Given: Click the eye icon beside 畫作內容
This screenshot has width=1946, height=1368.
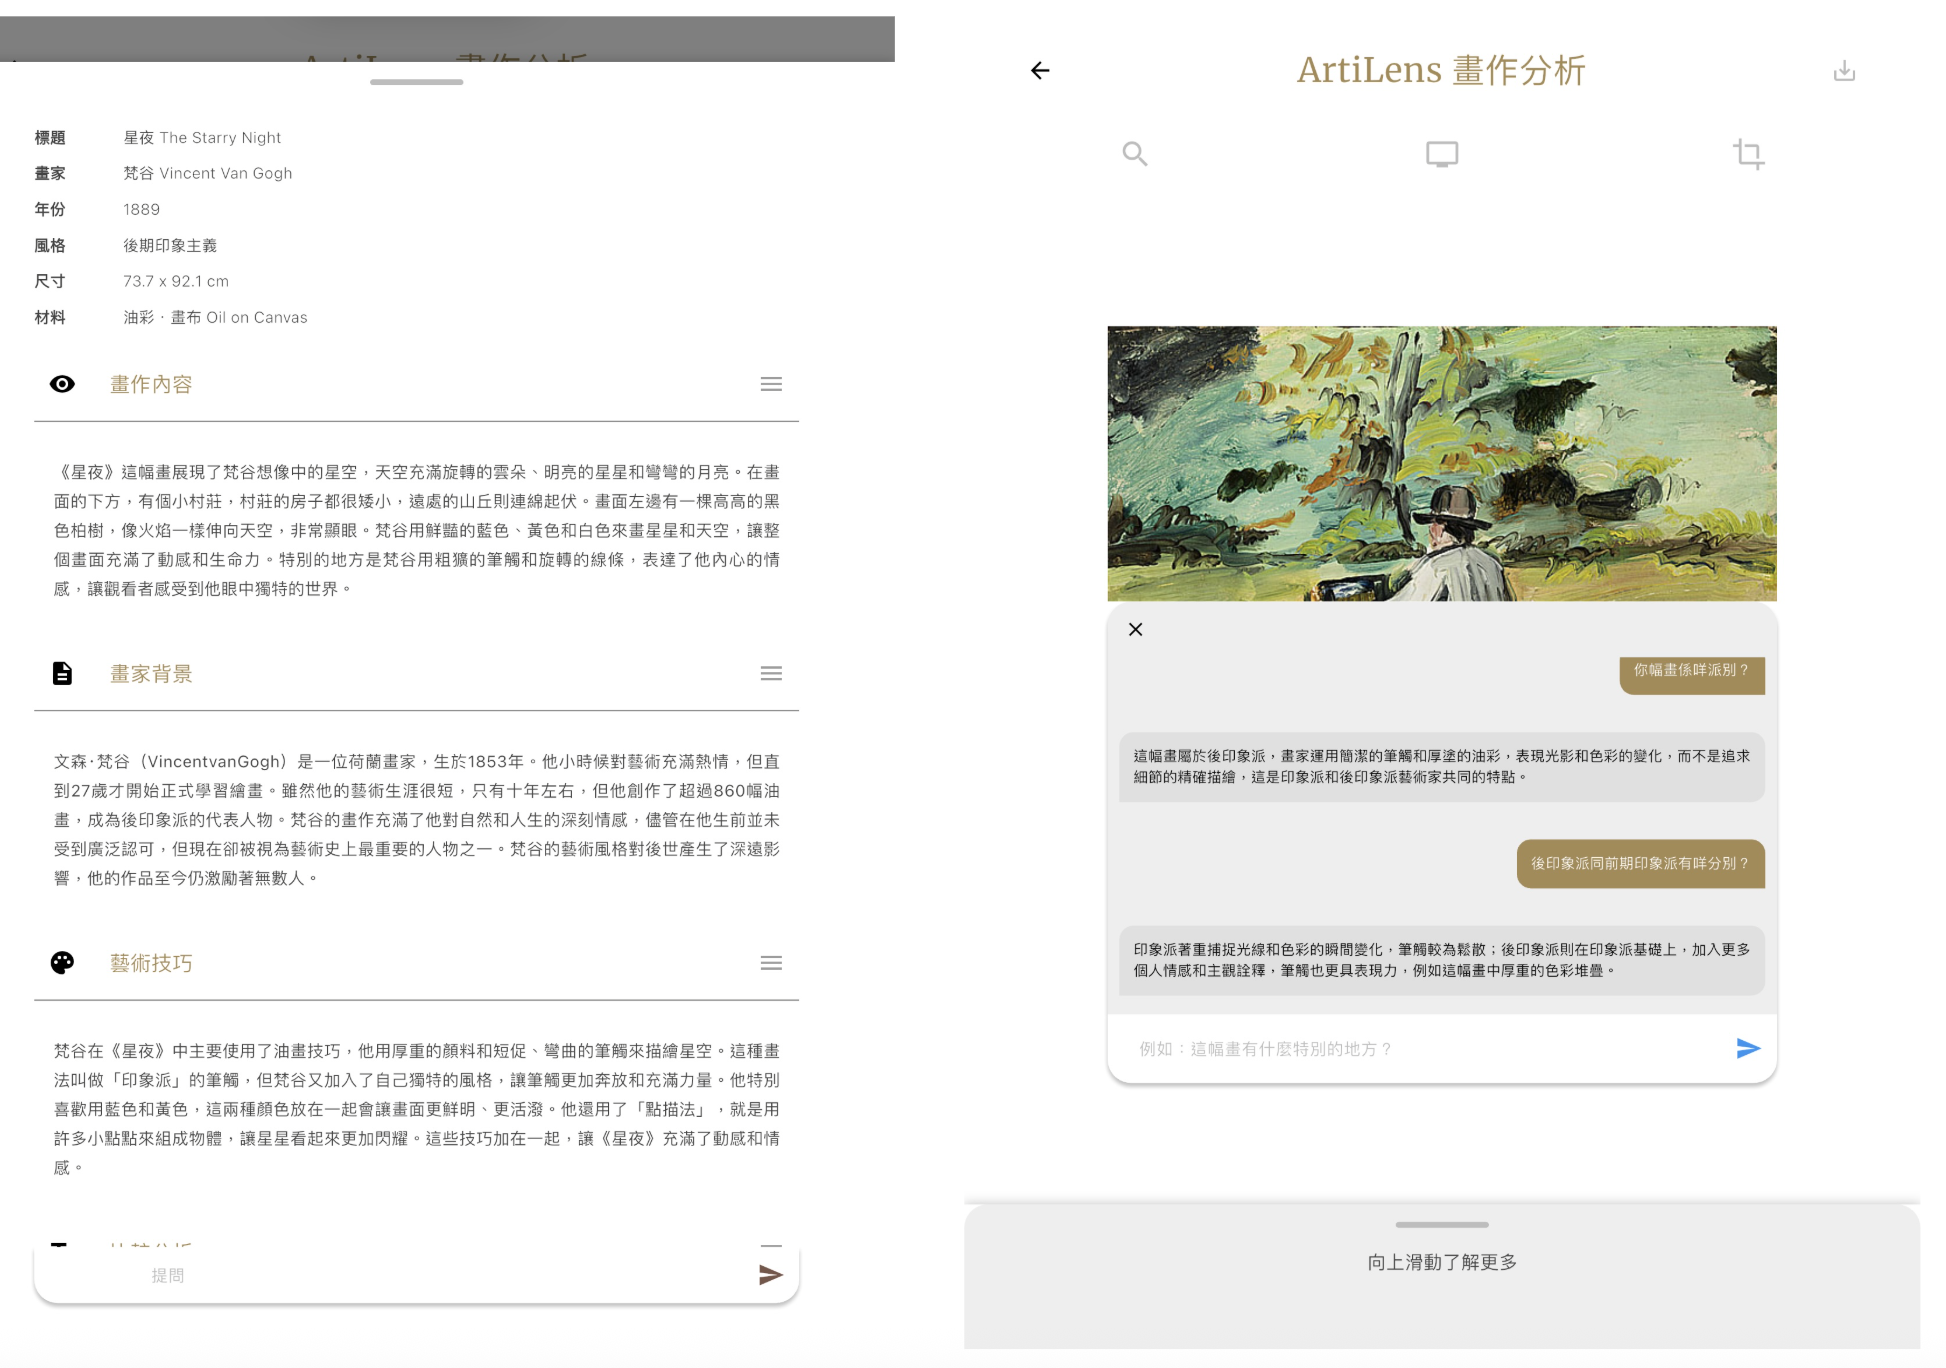Looking at the screenshot, I should 62,384.
